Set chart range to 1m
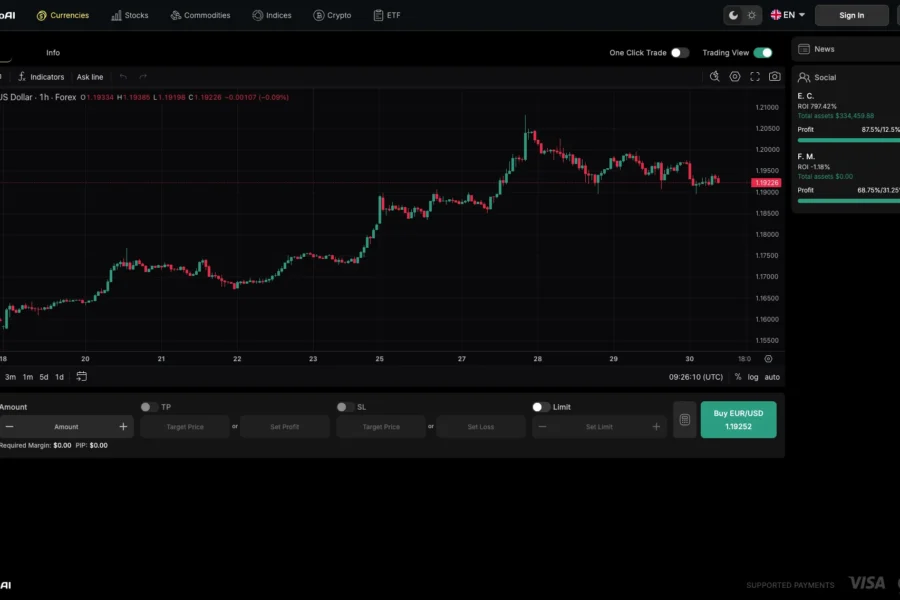The width and height of the screenshot is (900, 600). pyautogui.click(x=28, y=377)
